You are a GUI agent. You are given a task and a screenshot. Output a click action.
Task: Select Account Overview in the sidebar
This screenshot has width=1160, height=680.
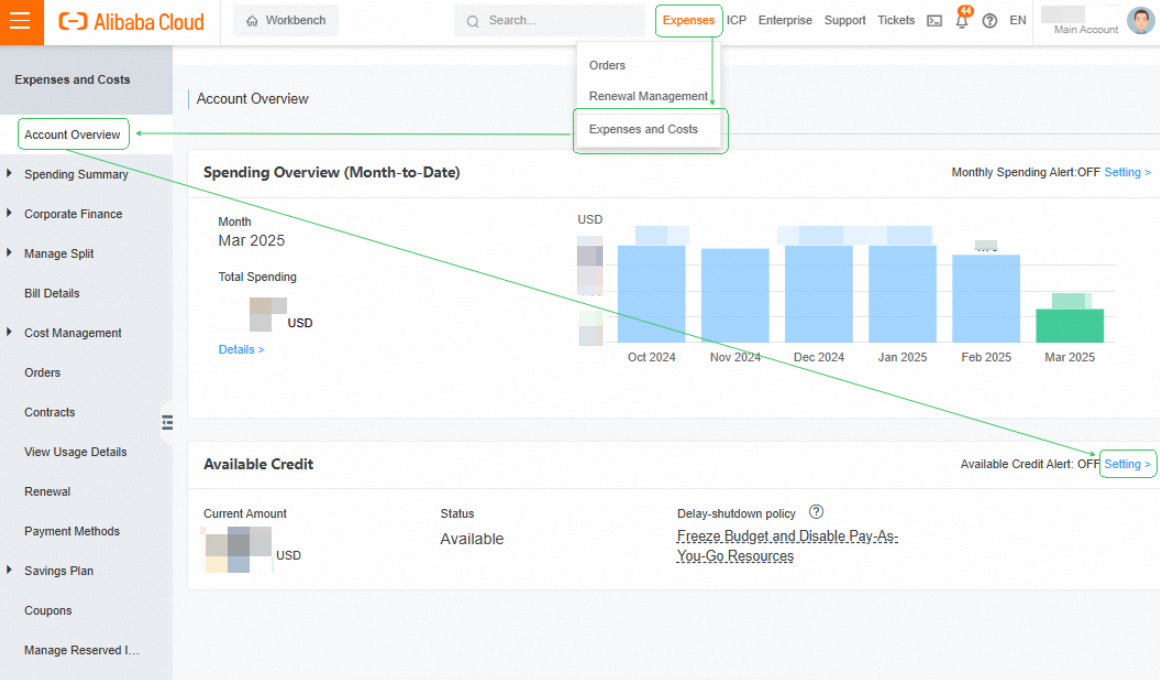point(72,135)
